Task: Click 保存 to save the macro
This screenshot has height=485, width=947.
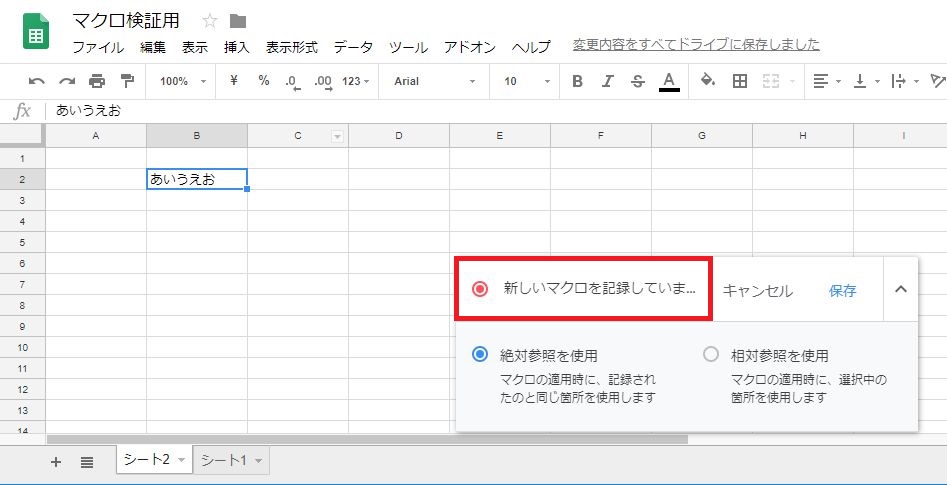Action: pos(842,291)
